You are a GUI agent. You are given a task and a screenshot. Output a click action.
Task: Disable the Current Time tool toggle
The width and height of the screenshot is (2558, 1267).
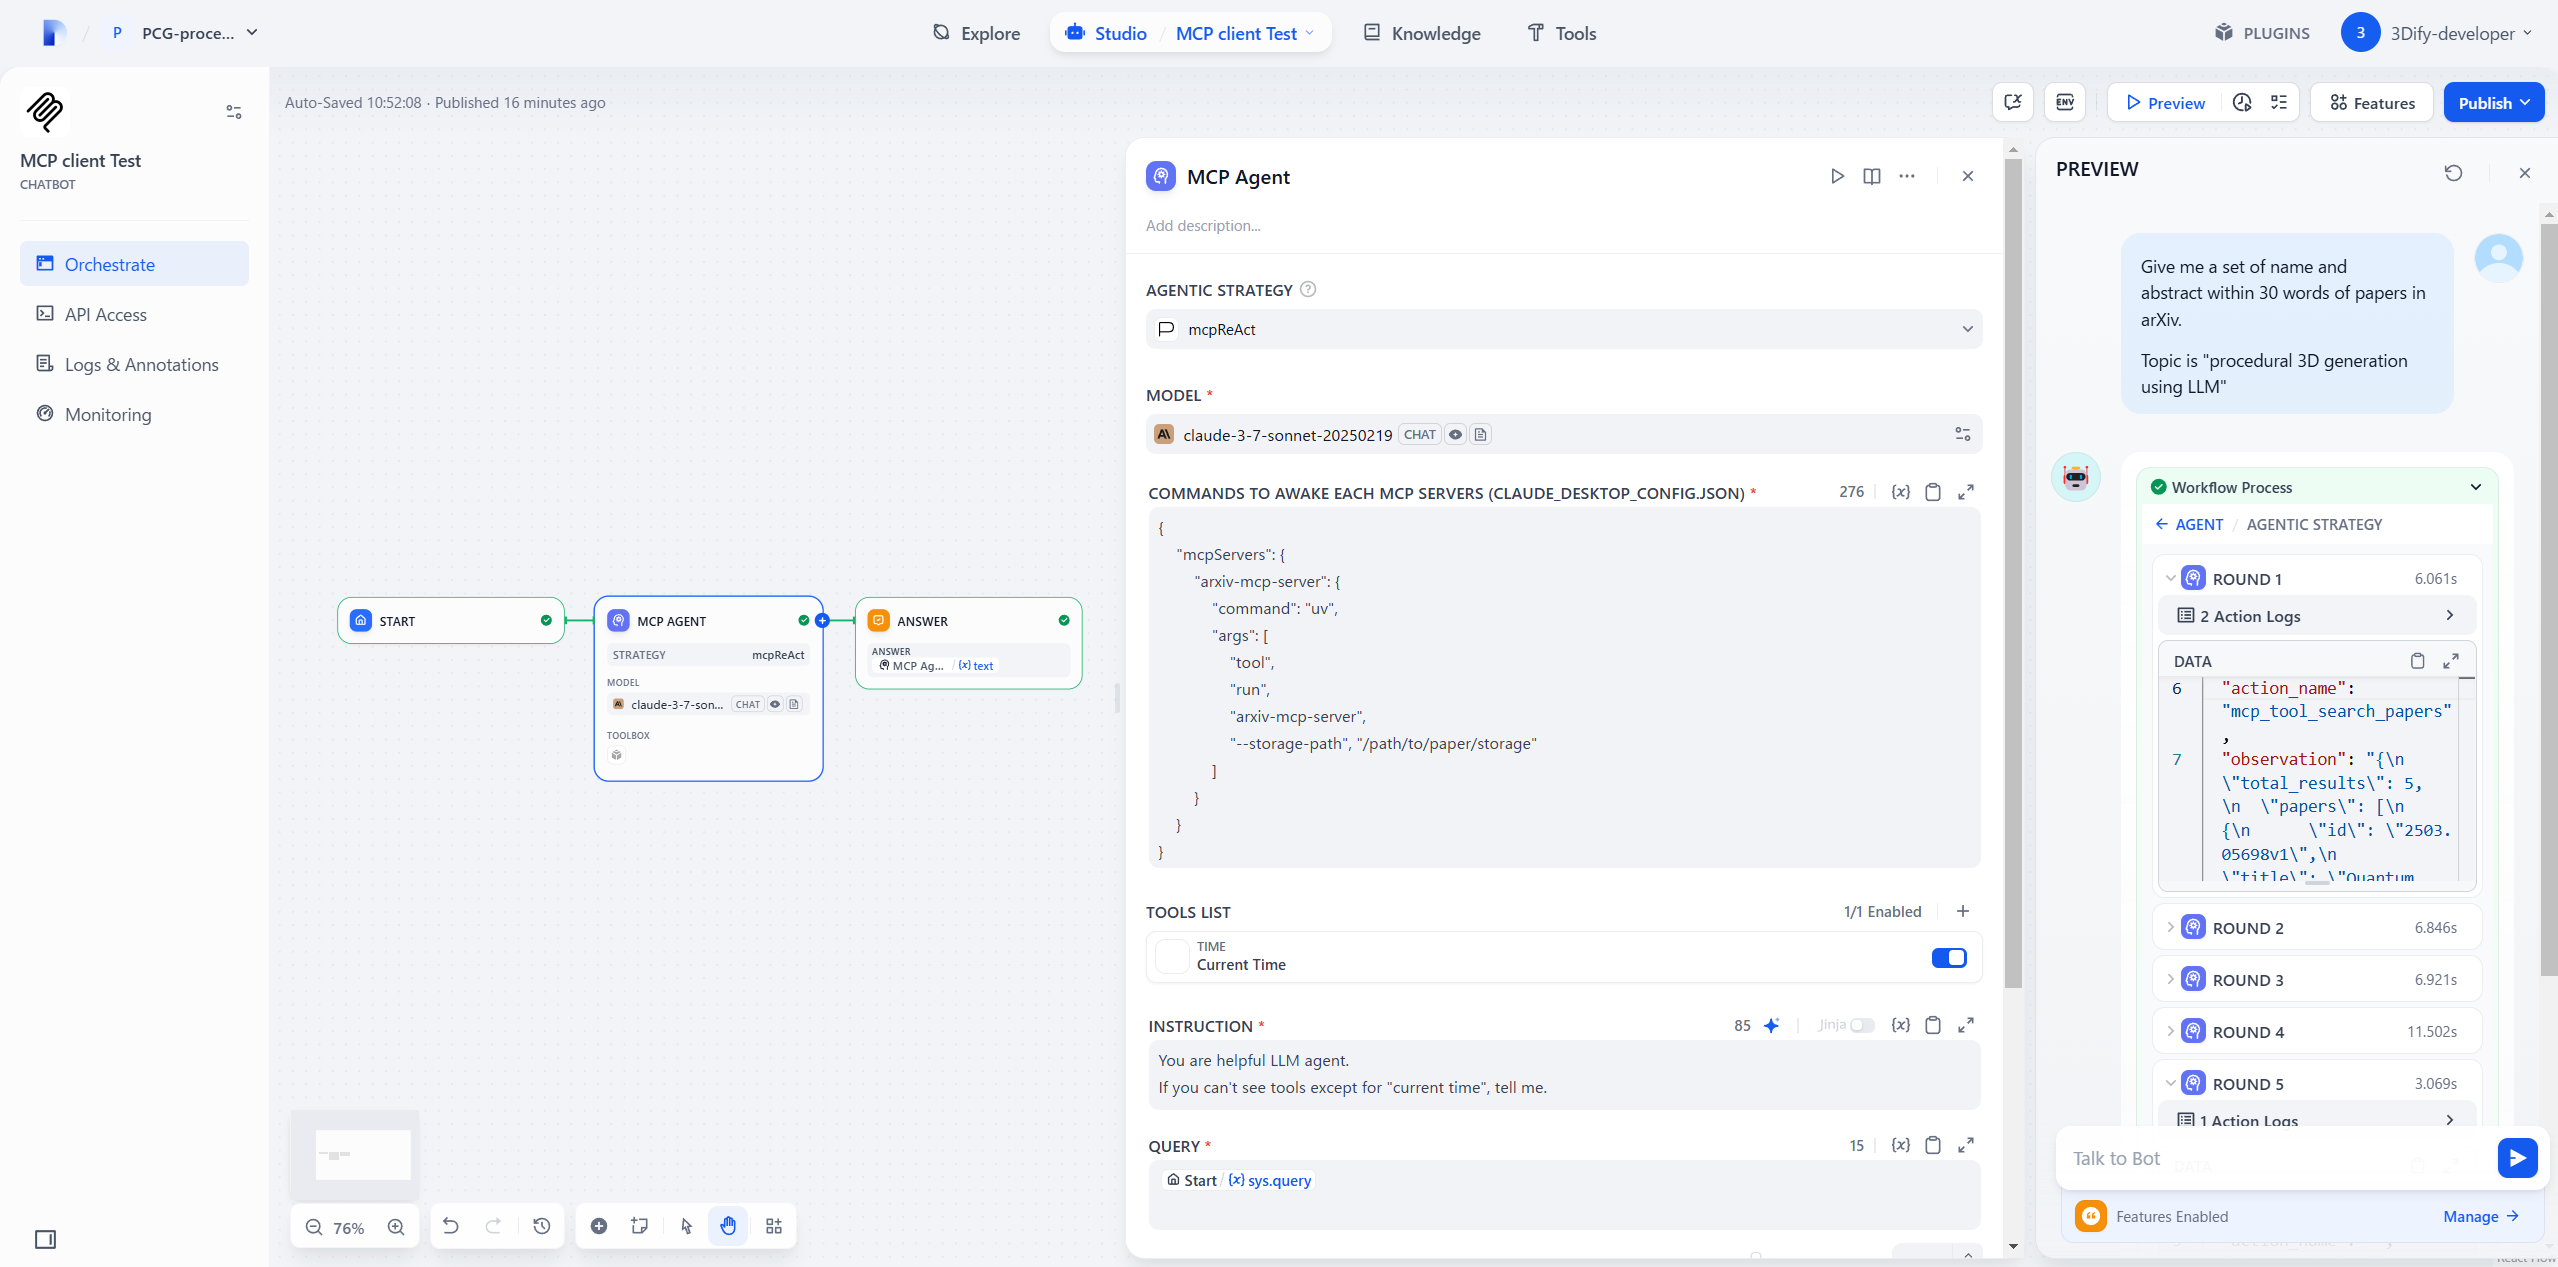(1948, 957)
